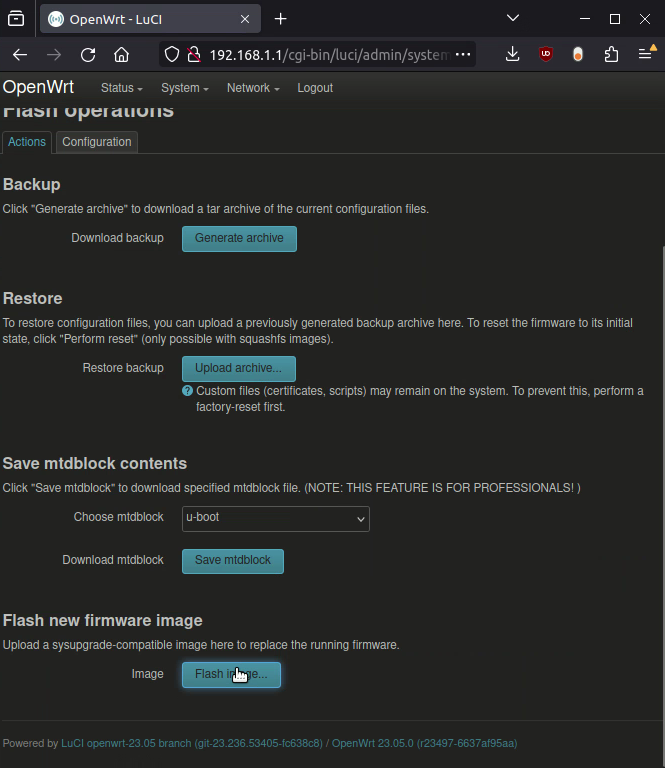Screen dimensions: 665x768
Task: Click the insecure connection padlock icon
Action: pyautogui.click(x=194, y=54)
